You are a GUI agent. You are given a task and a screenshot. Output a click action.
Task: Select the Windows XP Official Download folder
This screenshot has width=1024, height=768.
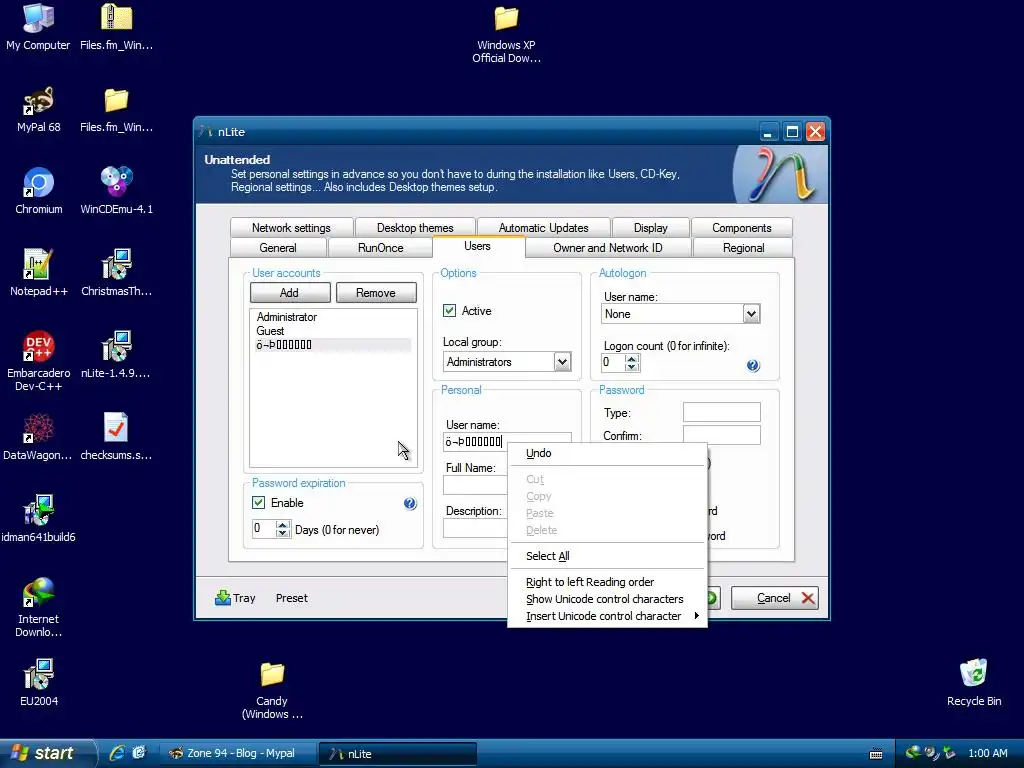(x=506, y=34)
